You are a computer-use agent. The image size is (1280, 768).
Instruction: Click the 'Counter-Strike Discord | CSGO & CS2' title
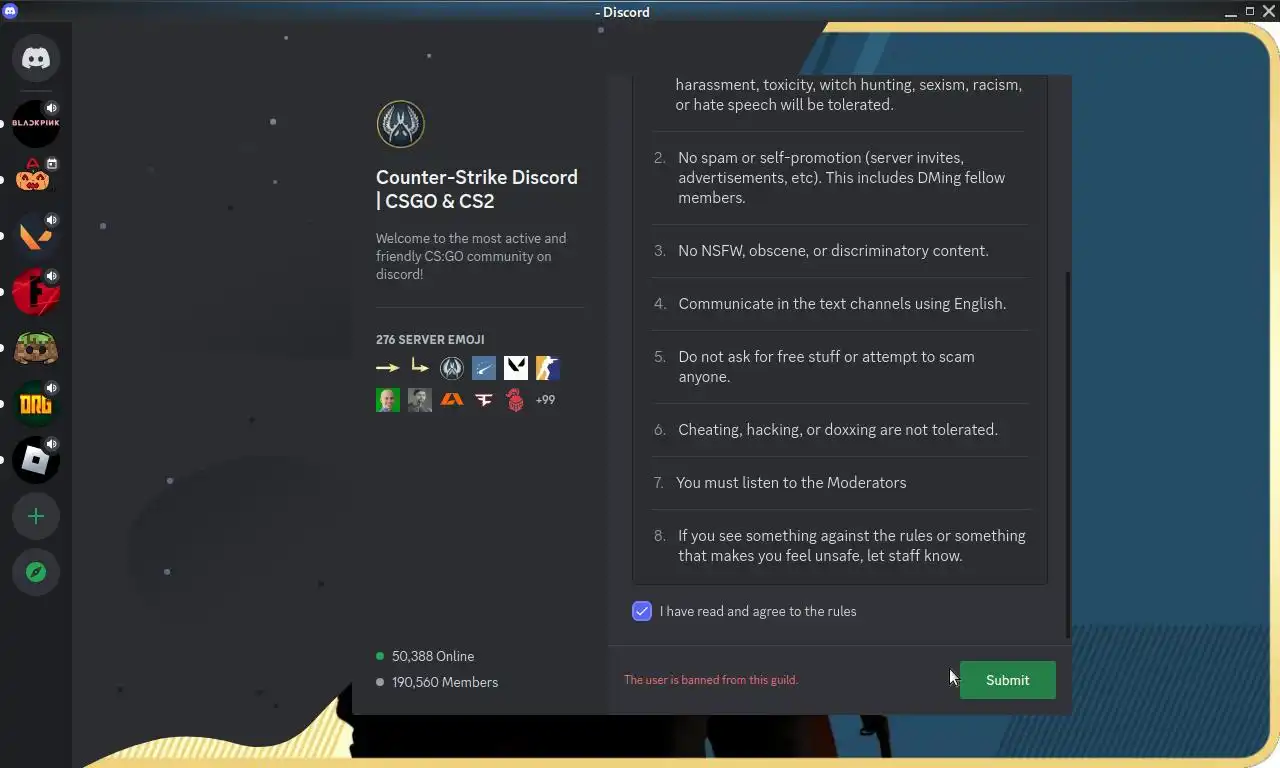coord(477,189)
